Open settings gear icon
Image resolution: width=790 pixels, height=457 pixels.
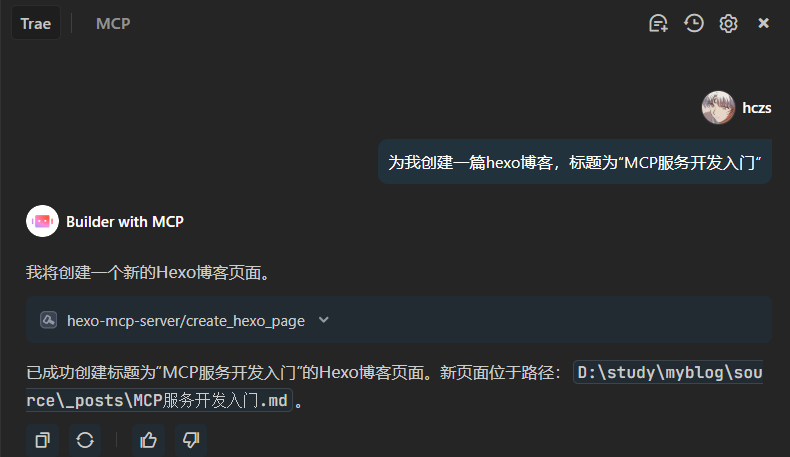coord(728,23)
